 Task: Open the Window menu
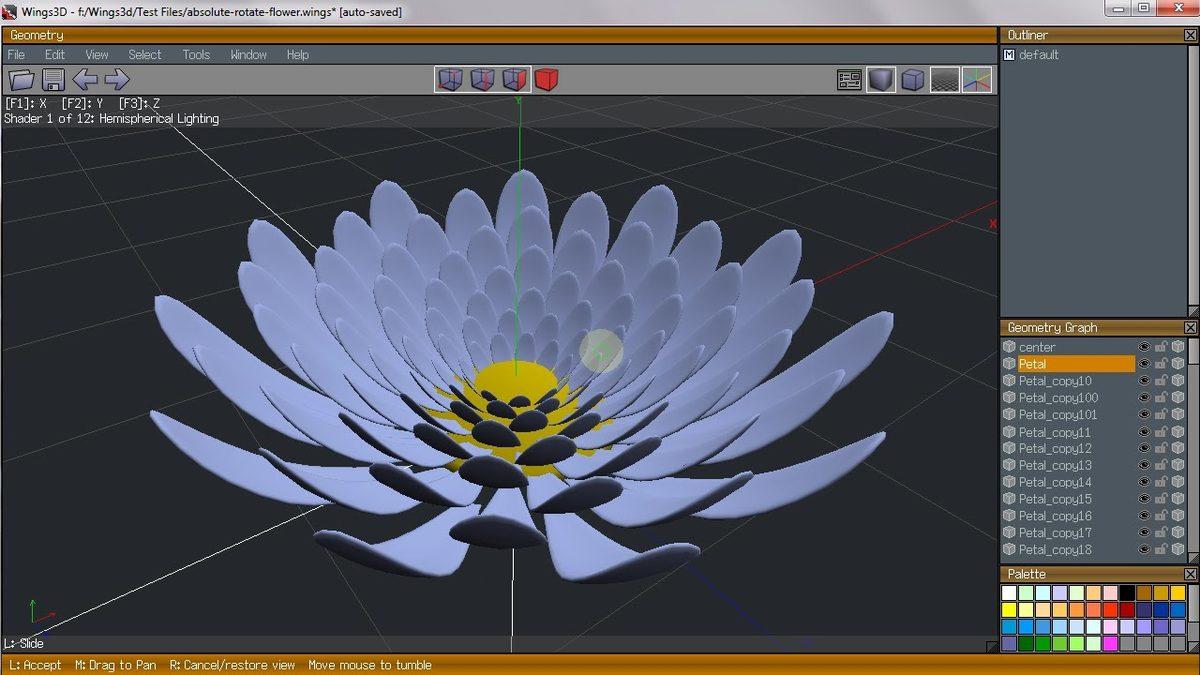pyautogui.click(x=247, y=55)
